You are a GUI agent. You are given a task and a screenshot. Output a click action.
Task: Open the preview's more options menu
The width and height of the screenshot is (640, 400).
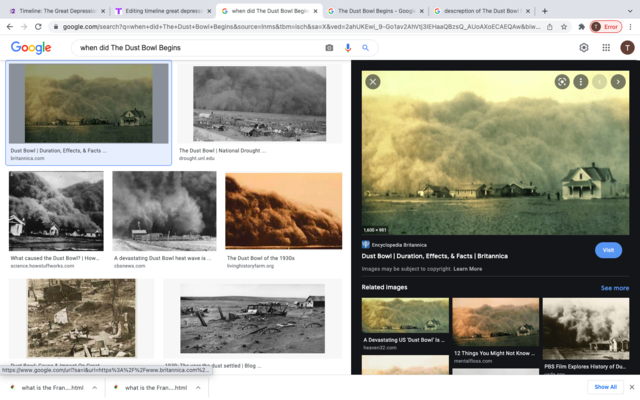pyautogui.click(x=580, y=82)
